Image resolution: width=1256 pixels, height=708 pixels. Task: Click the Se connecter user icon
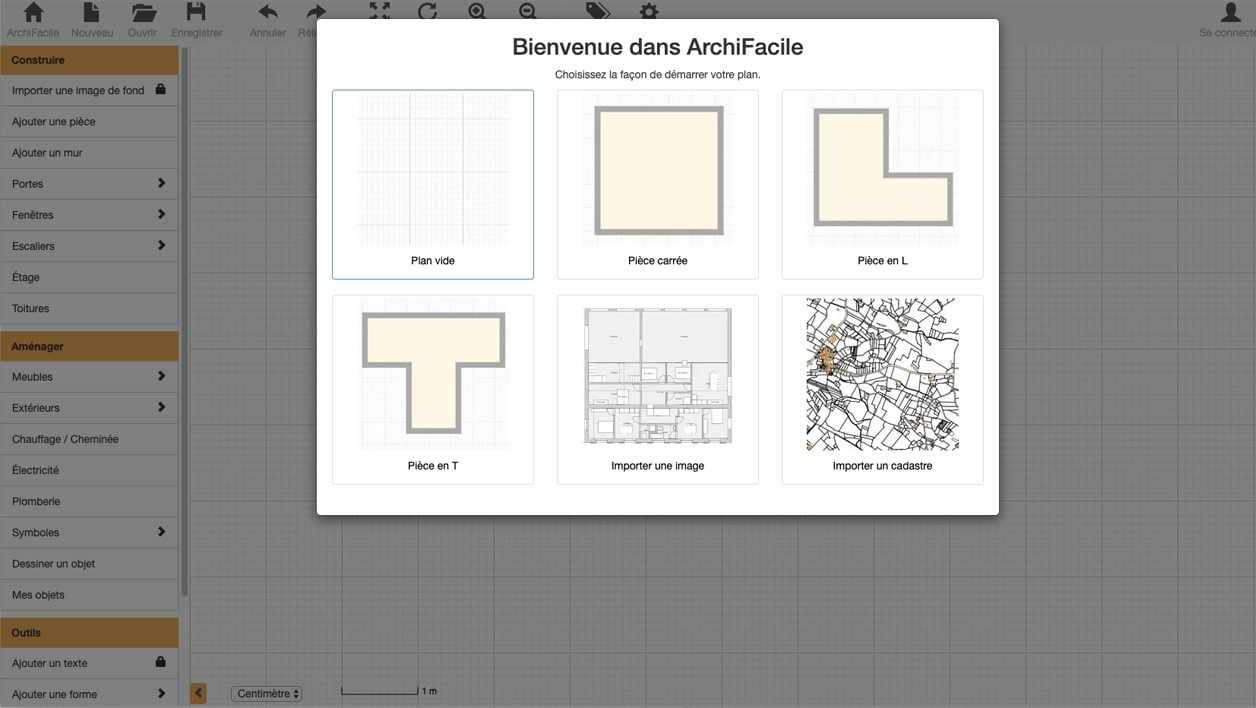1231,12
